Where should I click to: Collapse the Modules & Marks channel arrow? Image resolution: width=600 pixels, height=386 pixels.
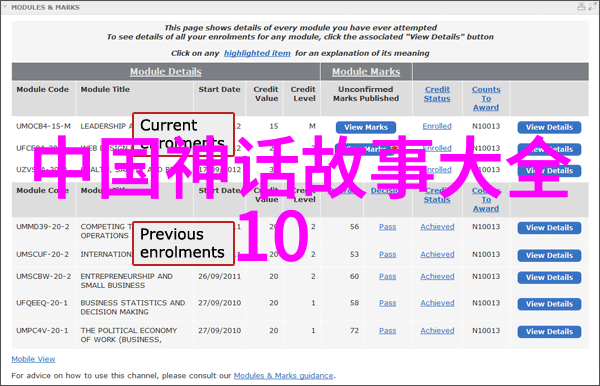tap(5, 7)
